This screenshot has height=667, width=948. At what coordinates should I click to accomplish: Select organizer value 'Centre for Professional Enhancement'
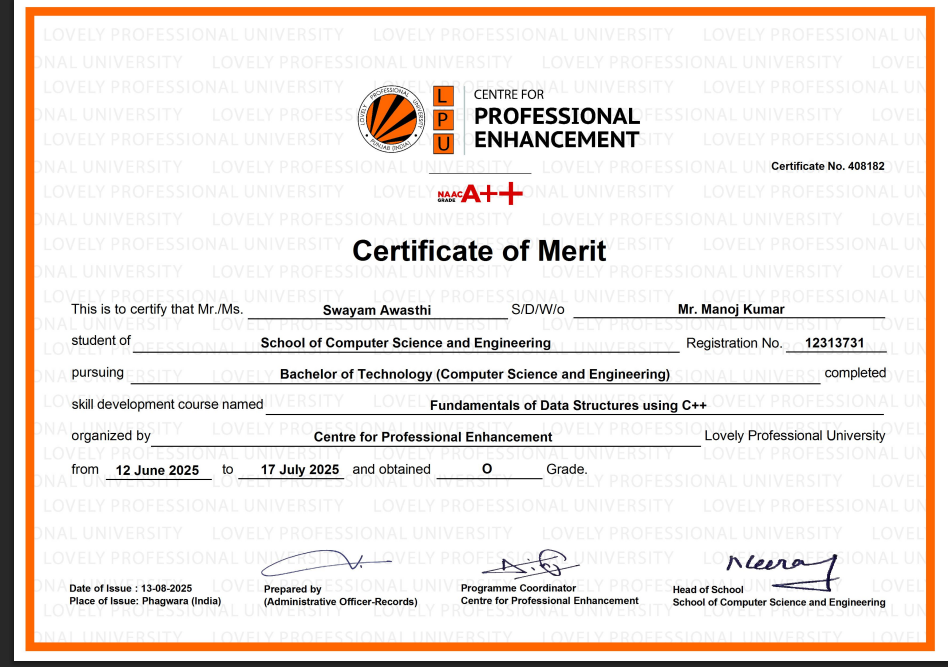[433, 437]
